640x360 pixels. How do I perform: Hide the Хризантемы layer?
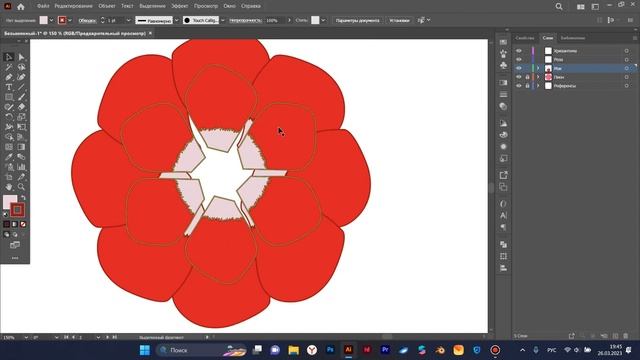click(x=519, y=51)
